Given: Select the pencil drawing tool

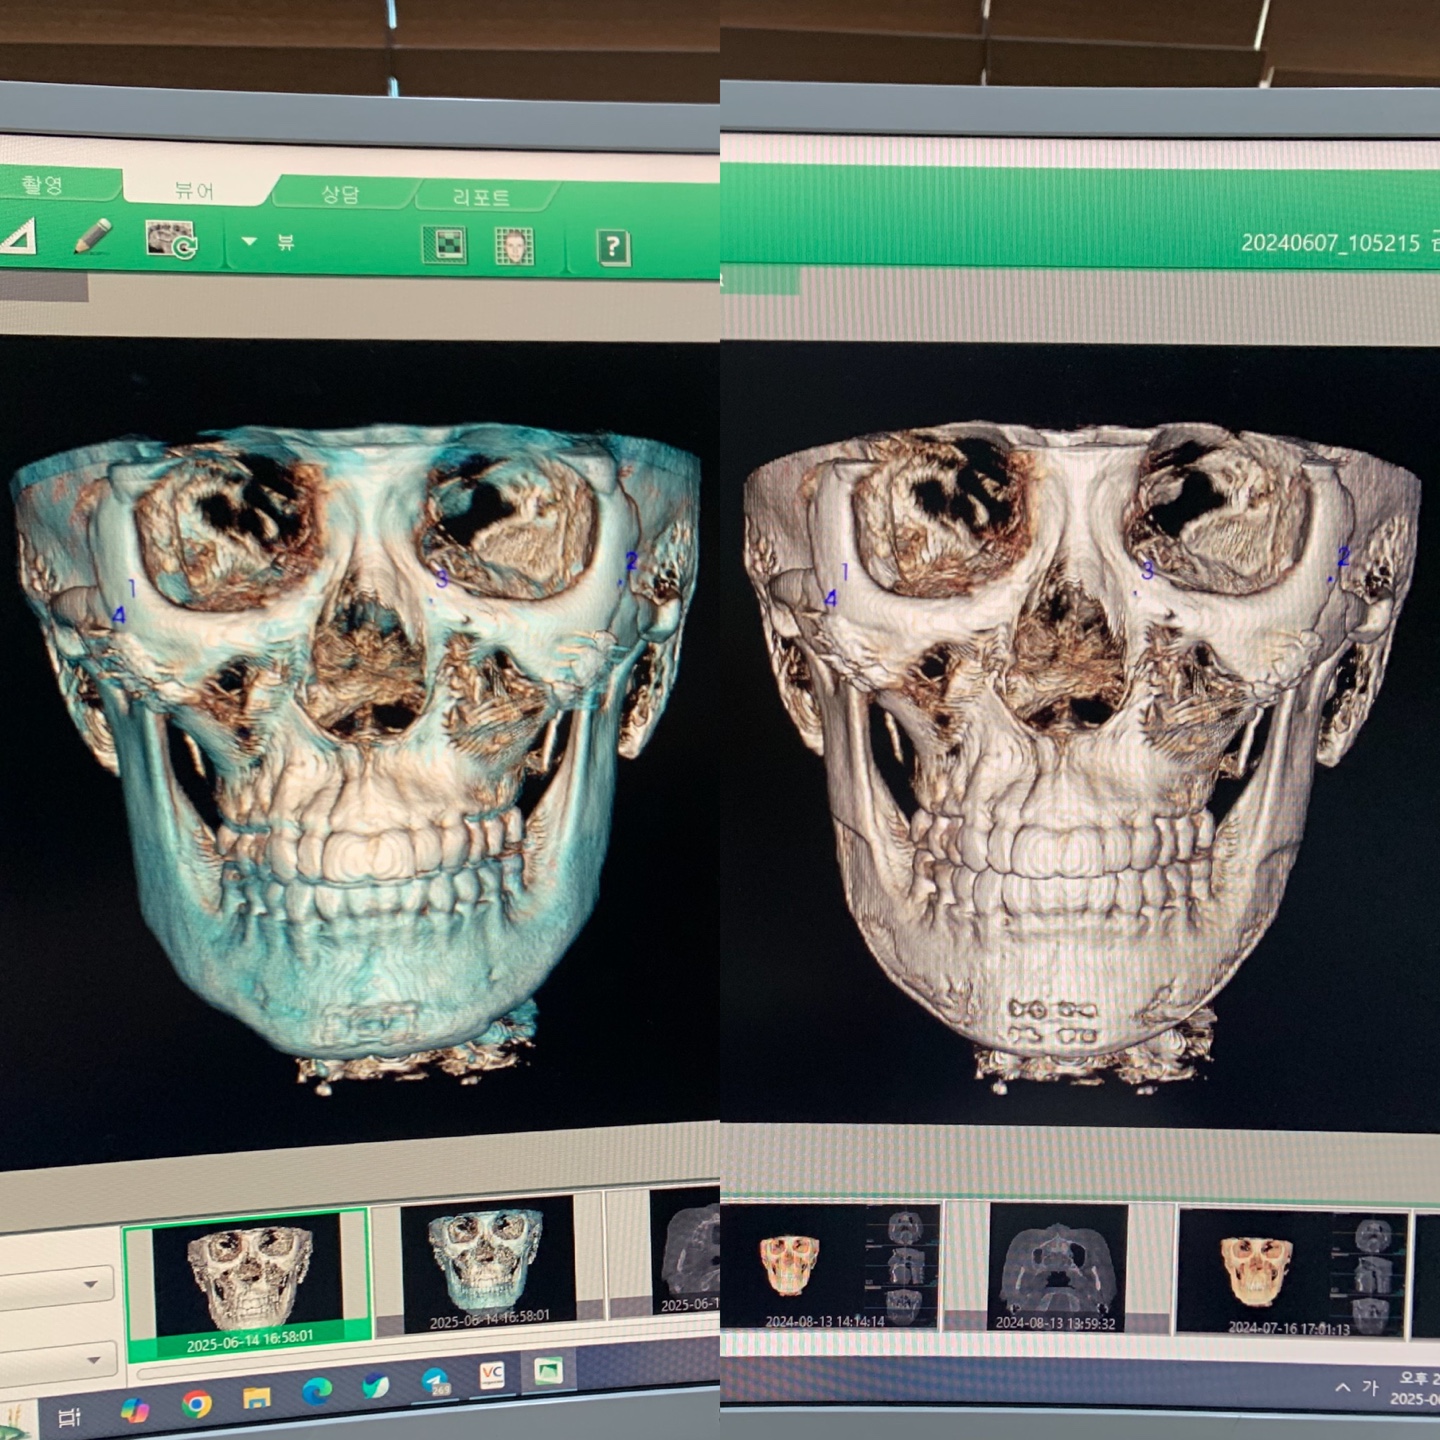Looking at the screenshot, I should [93, 236].
